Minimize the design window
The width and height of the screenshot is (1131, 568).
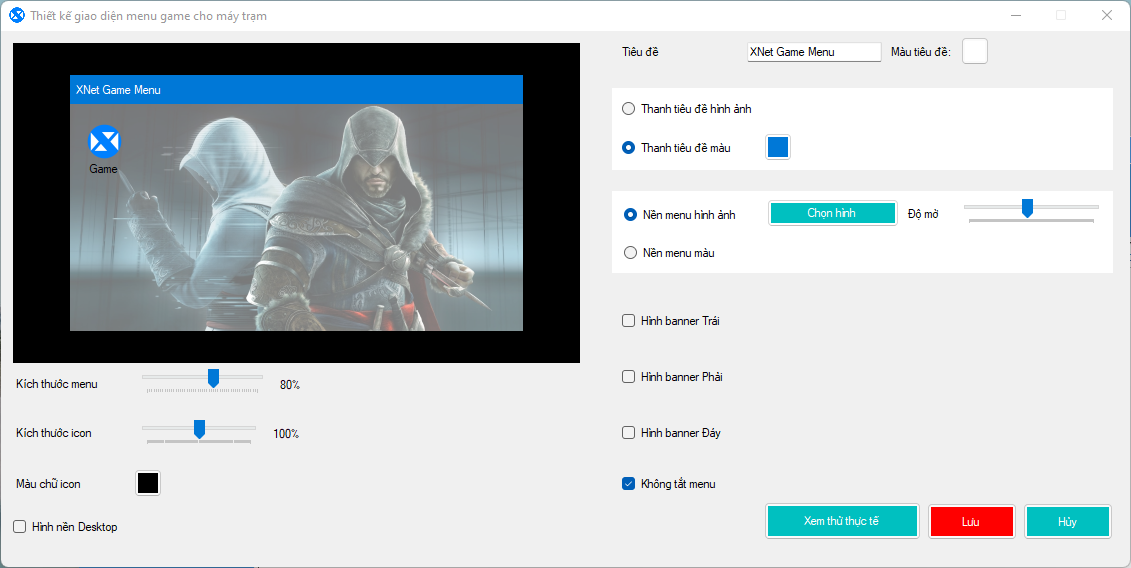coord(1016,15)
